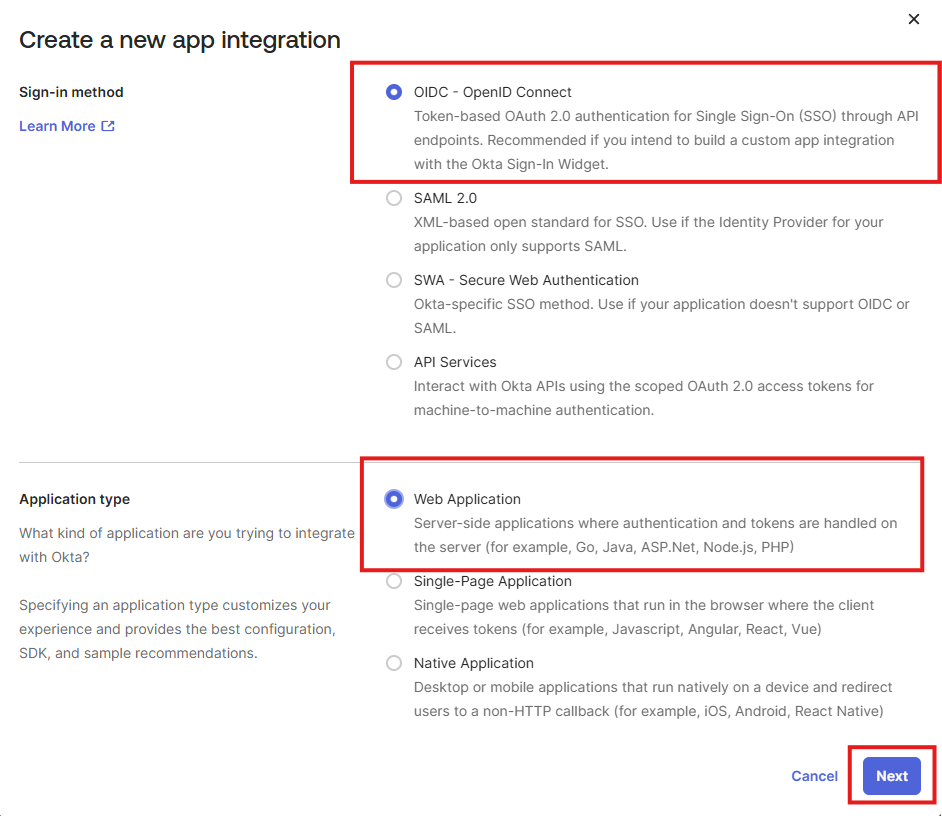942x816 pixels.
Task: Choose the SAML 2.0 radio button
Action: tap(394, 198)
